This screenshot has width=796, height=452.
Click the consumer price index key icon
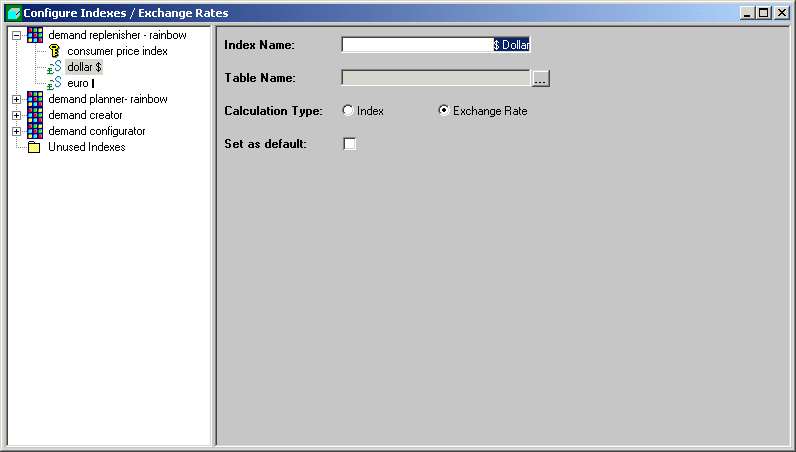54,51
